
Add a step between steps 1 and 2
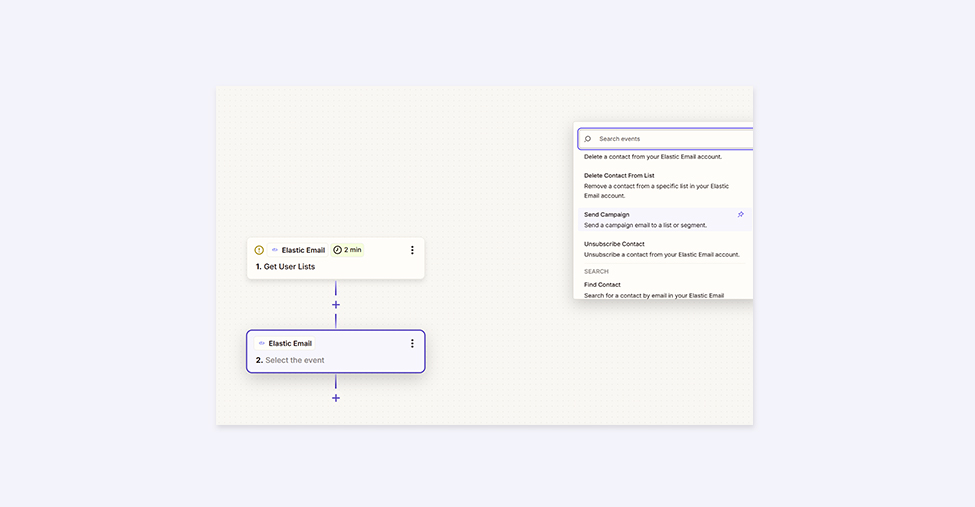click(x=336, y=305)
